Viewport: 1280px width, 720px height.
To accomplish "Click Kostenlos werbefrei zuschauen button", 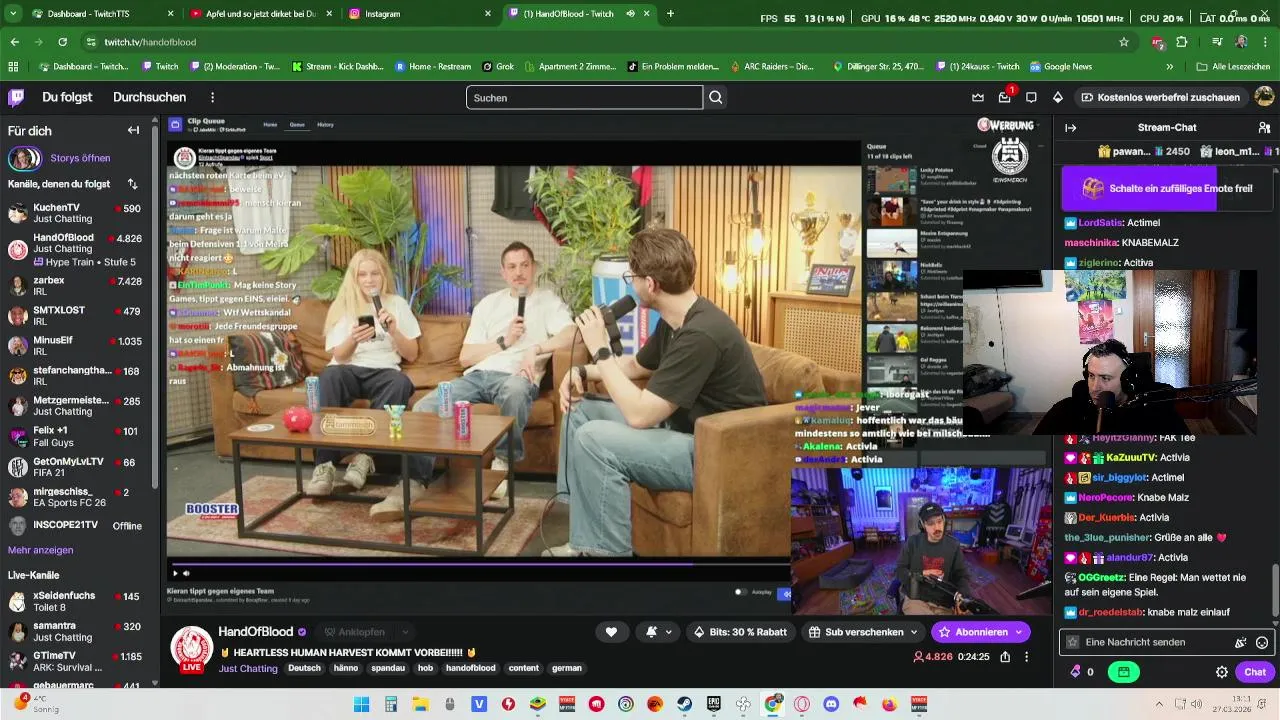I will tap(1160, 97).
